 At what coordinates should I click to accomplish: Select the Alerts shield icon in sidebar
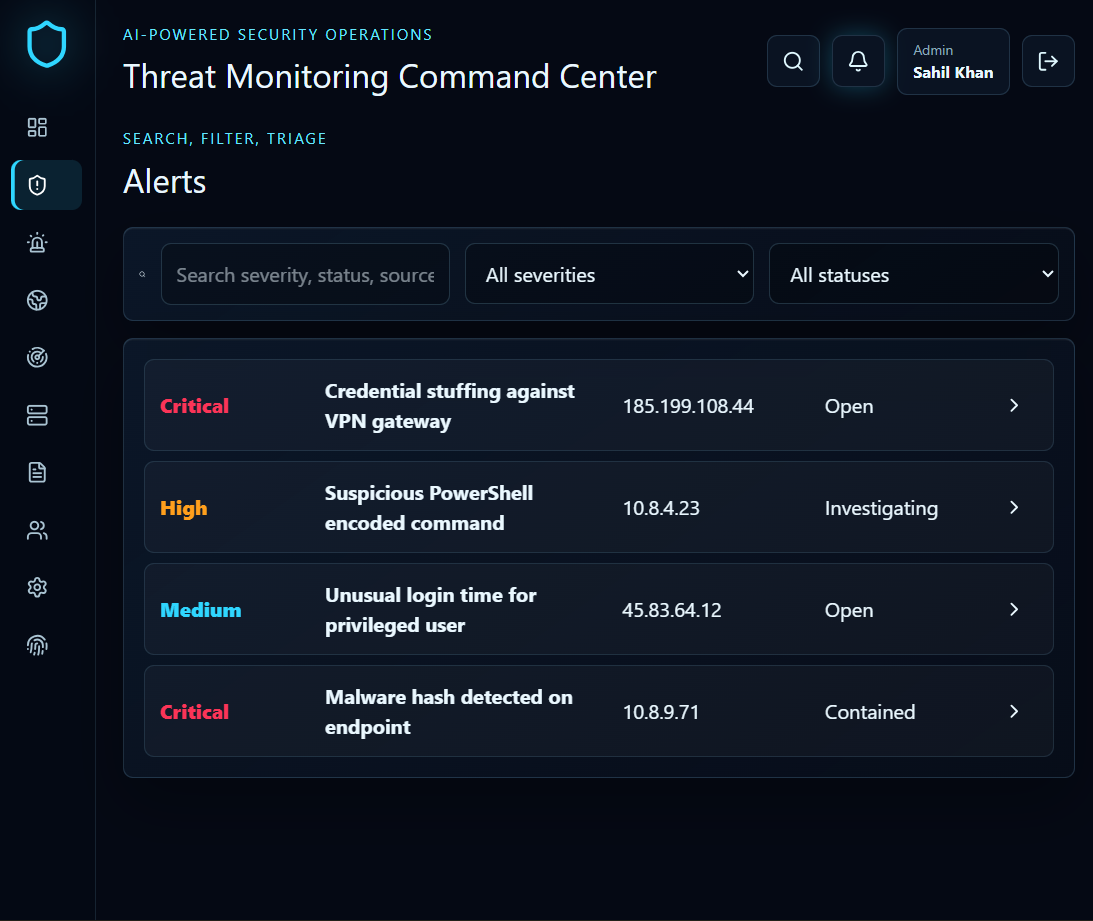pyautogui.click(x=37, y=185)
